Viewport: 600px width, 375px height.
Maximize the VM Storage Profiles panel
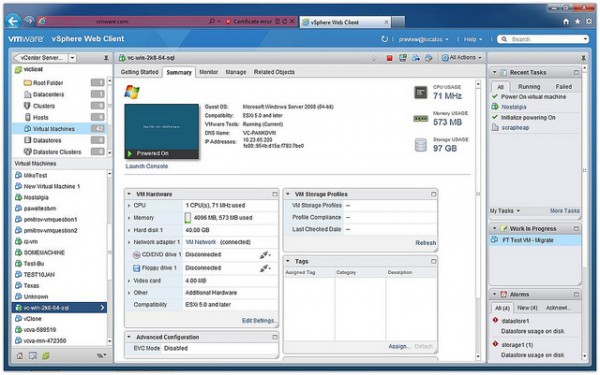[433, 194]
